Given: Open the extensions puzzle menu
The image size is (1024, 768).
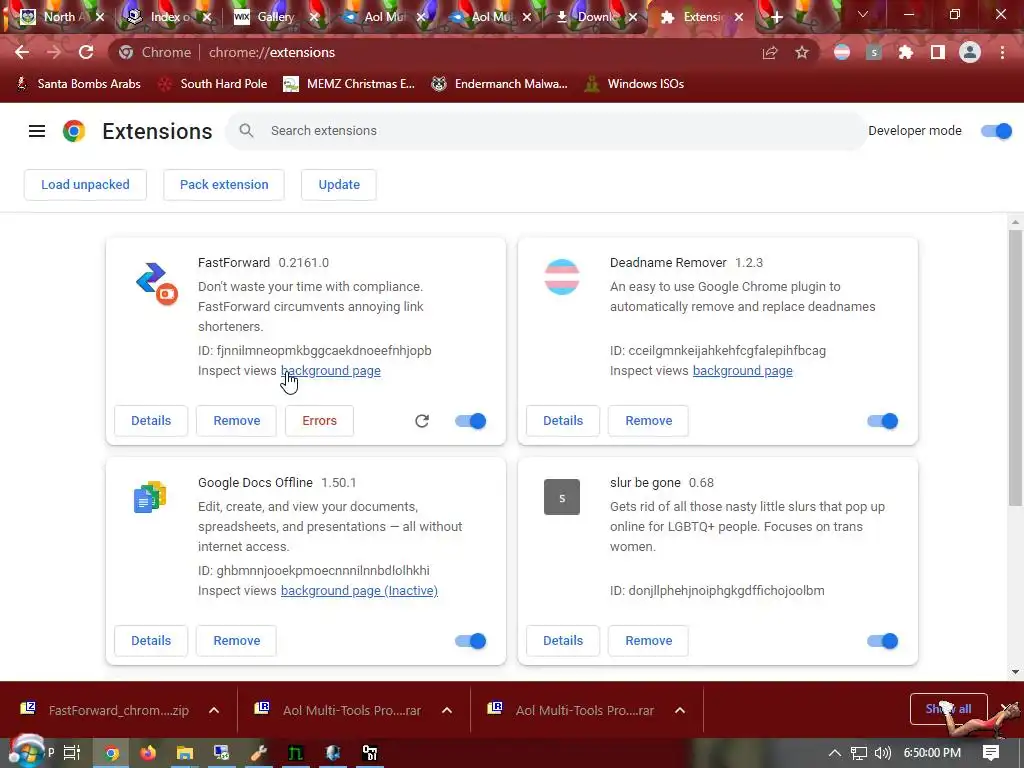Looking at the screenshot, I should point(906,52).
